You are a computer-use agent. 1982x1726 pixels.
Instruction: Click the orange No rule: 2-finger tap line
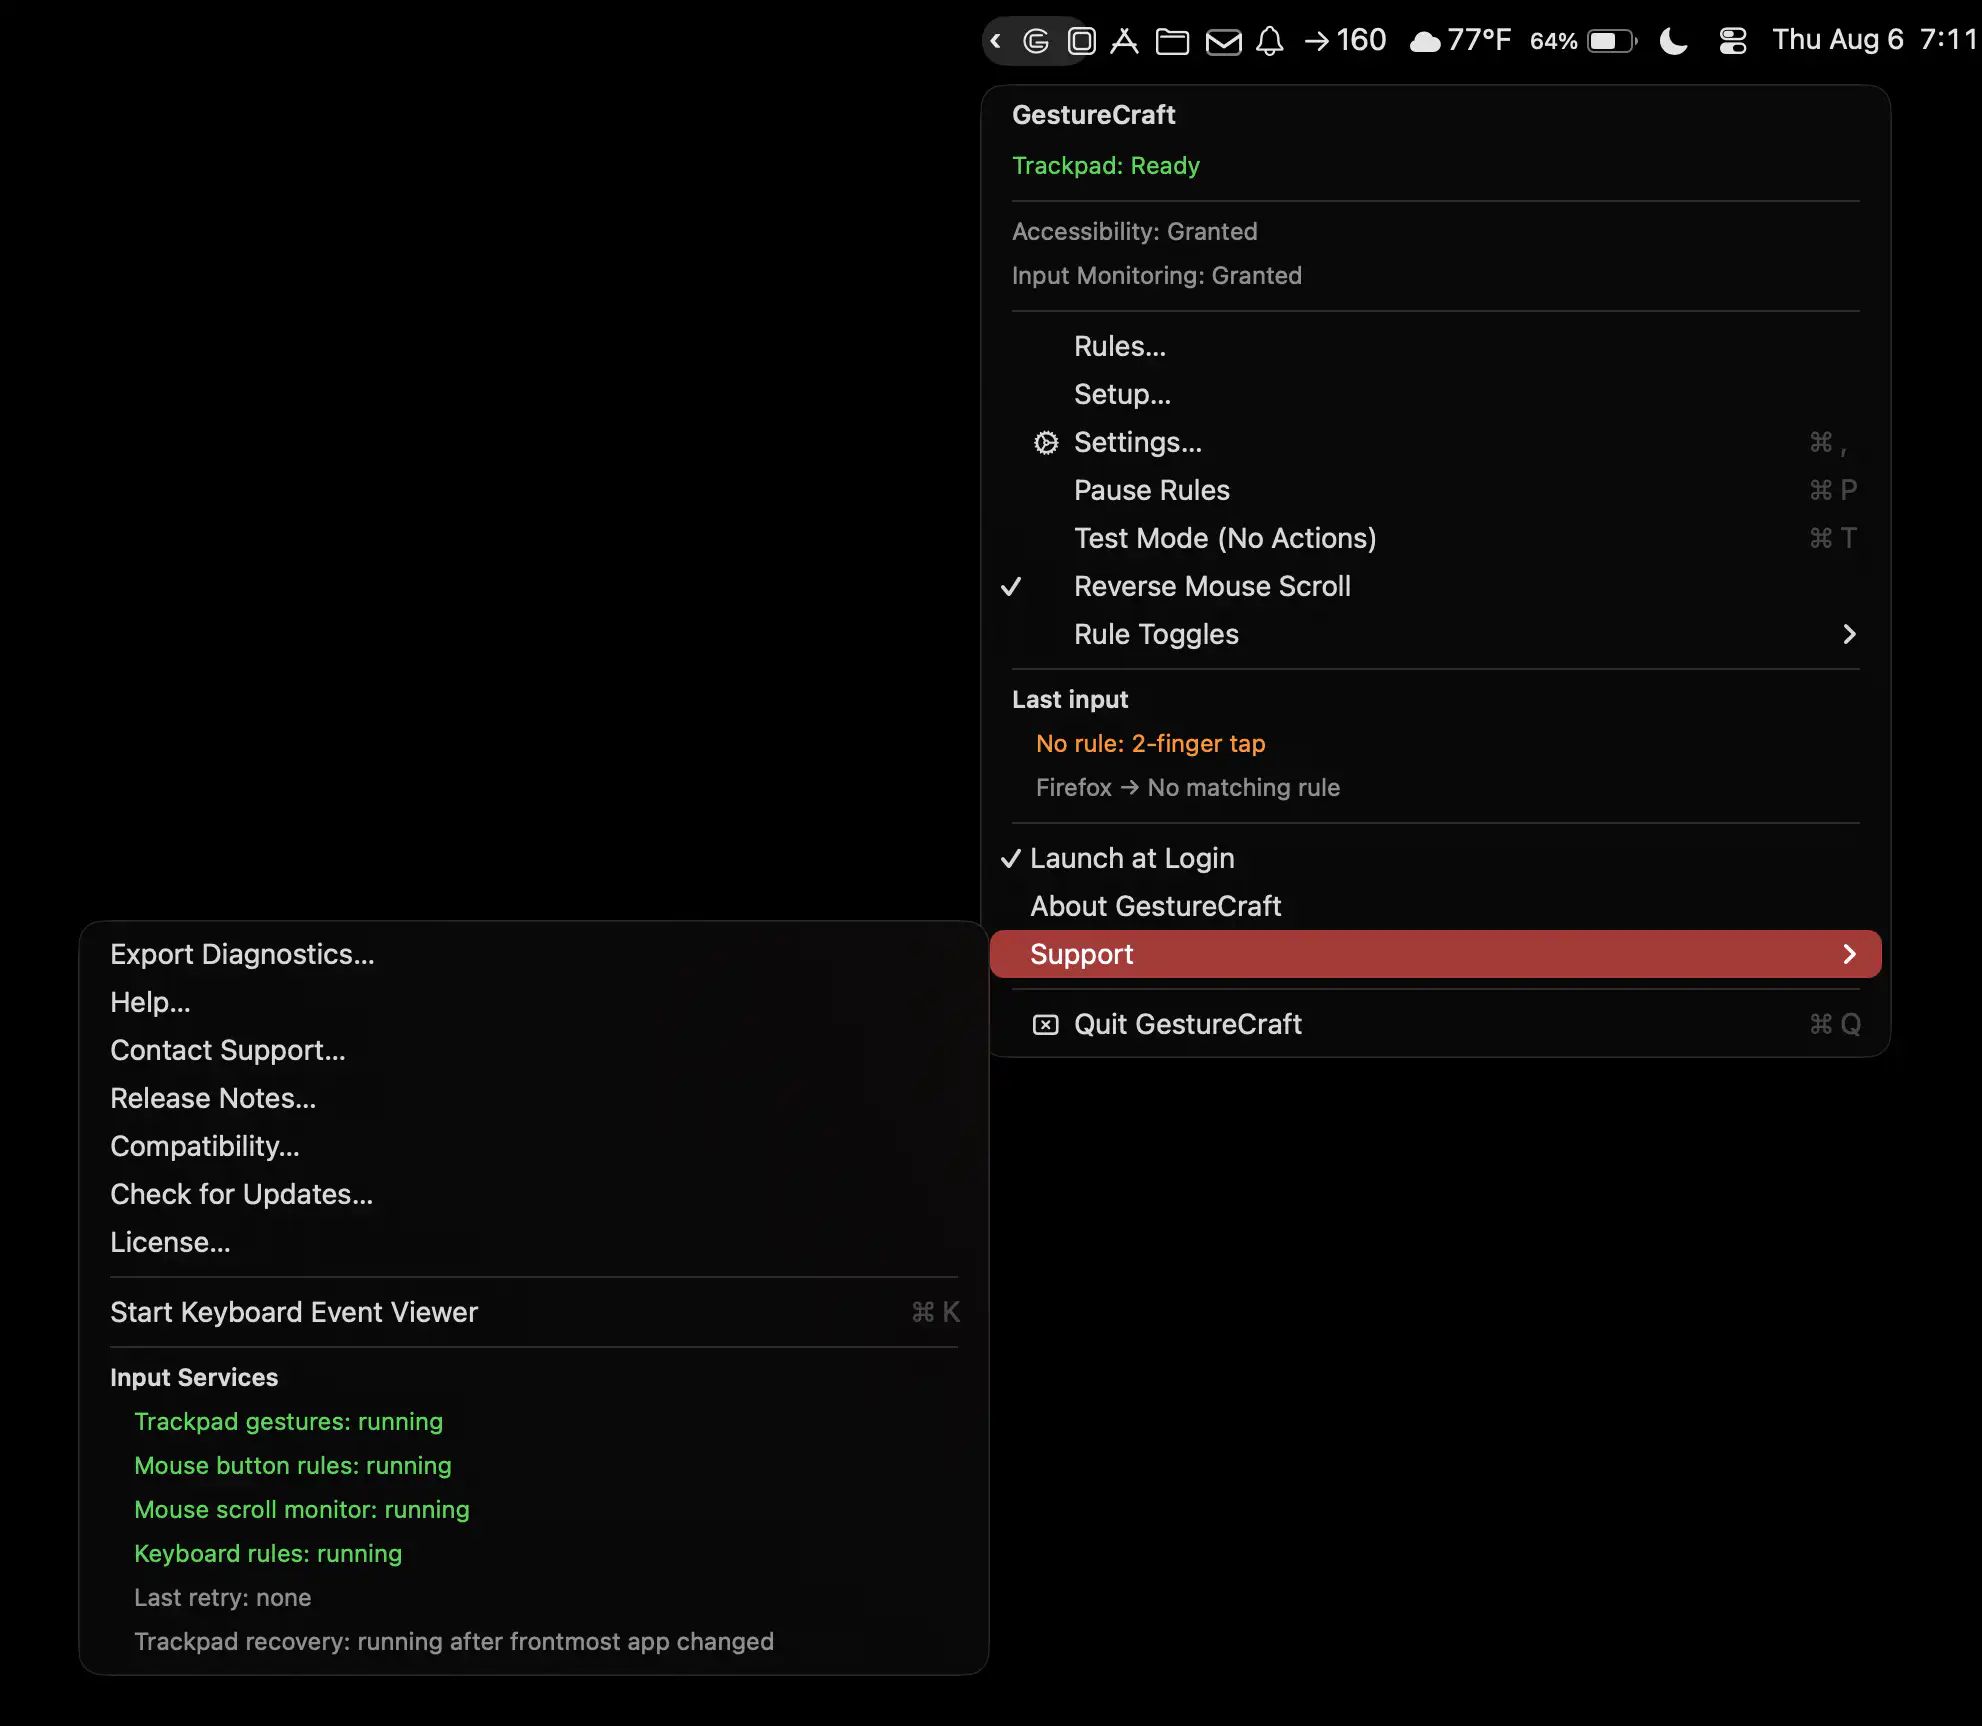1151,744
